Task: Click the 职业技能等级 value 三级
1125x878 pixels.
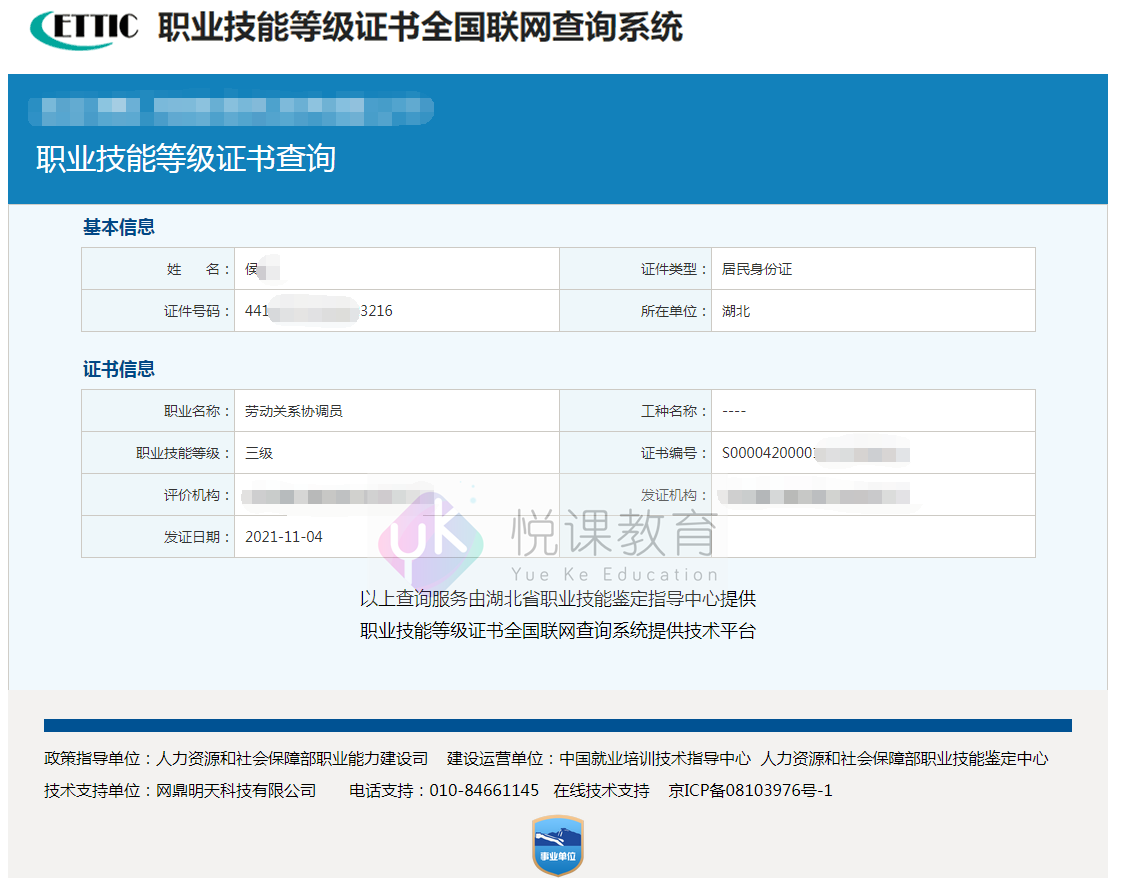Action: 258,452
